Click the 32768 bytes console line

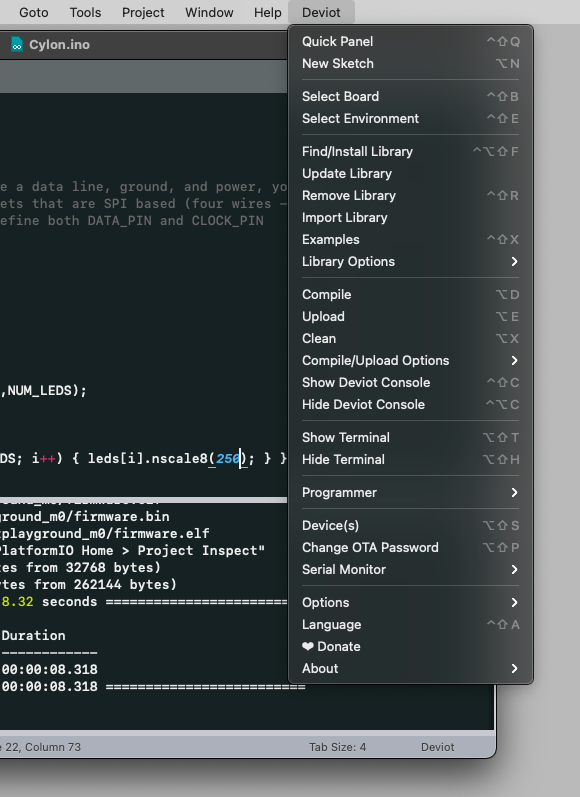click(80, 568)
